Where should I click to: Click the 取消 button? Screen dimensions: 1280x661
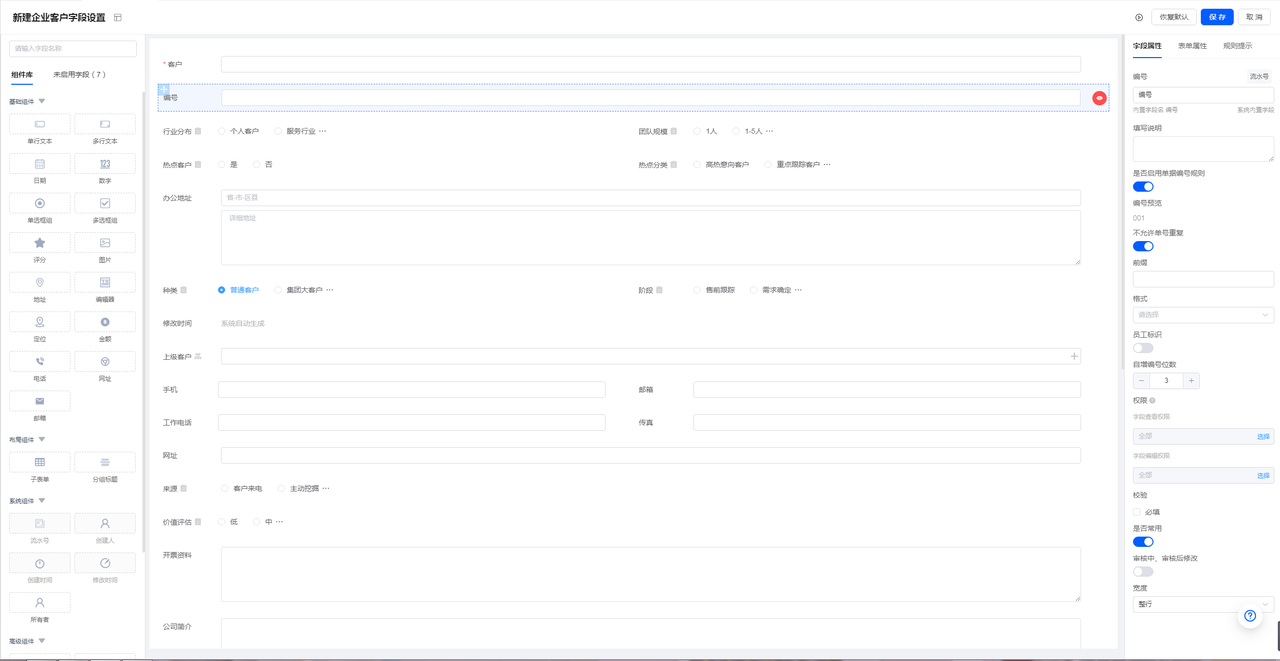1254,17
